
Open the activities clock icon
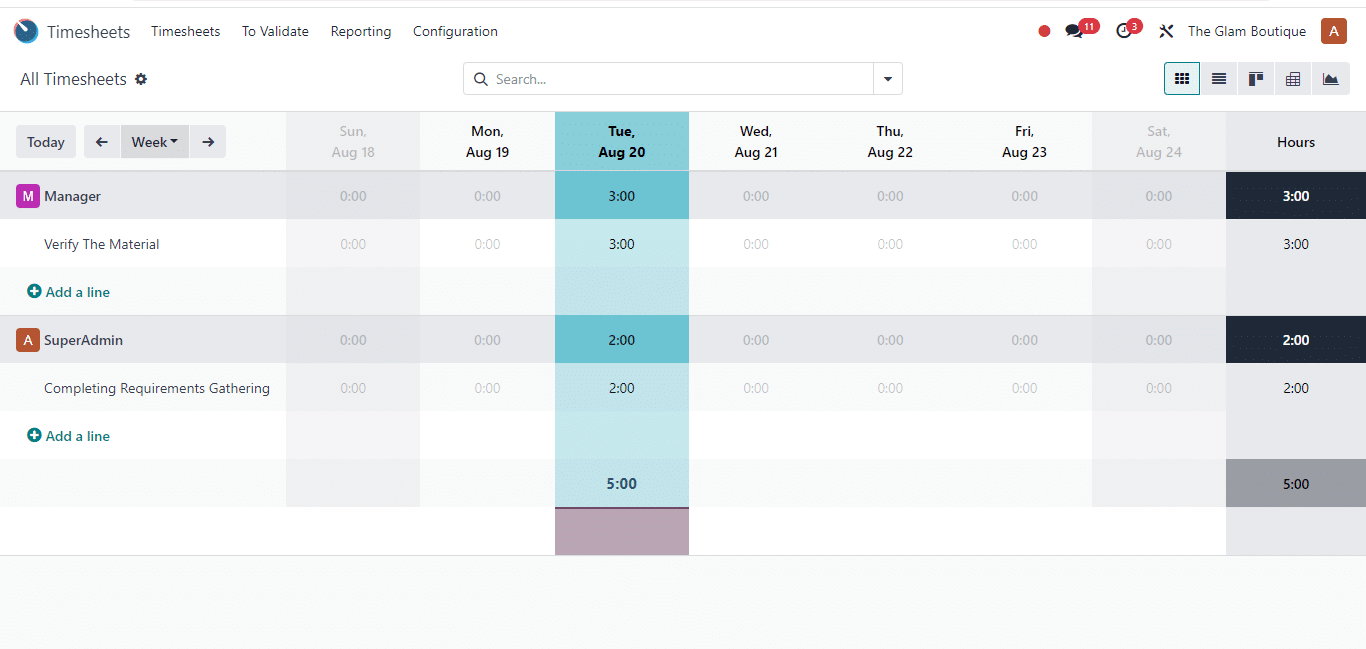pos(1124,31)
